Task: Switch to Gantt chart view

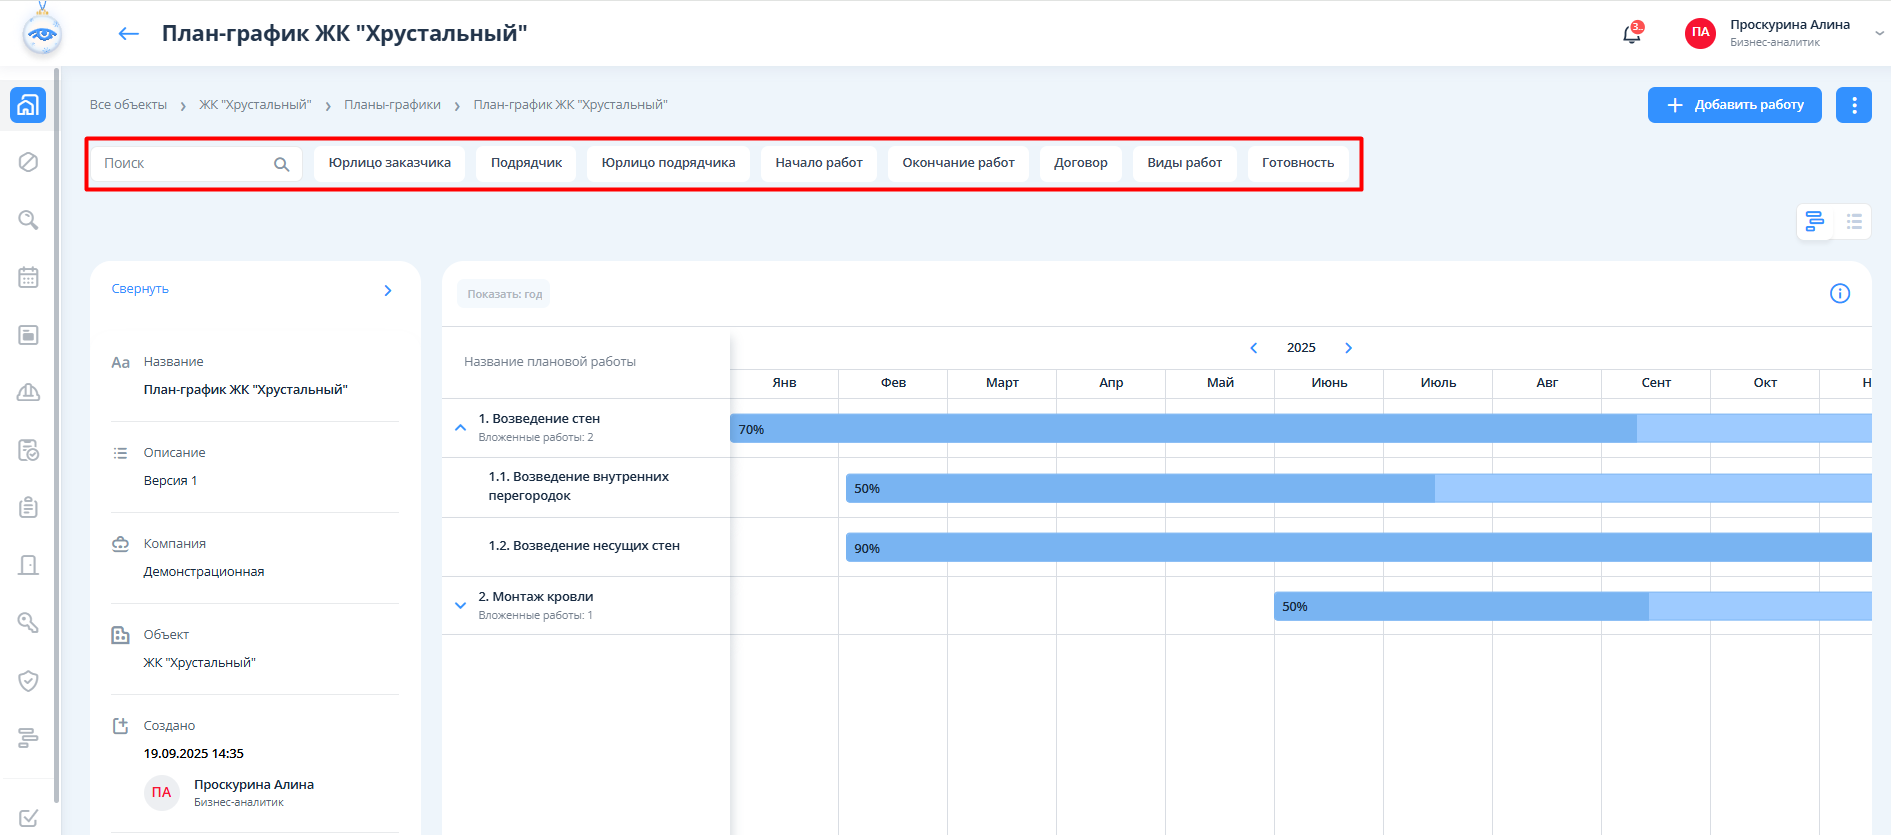Action: tap(1814, 221)
